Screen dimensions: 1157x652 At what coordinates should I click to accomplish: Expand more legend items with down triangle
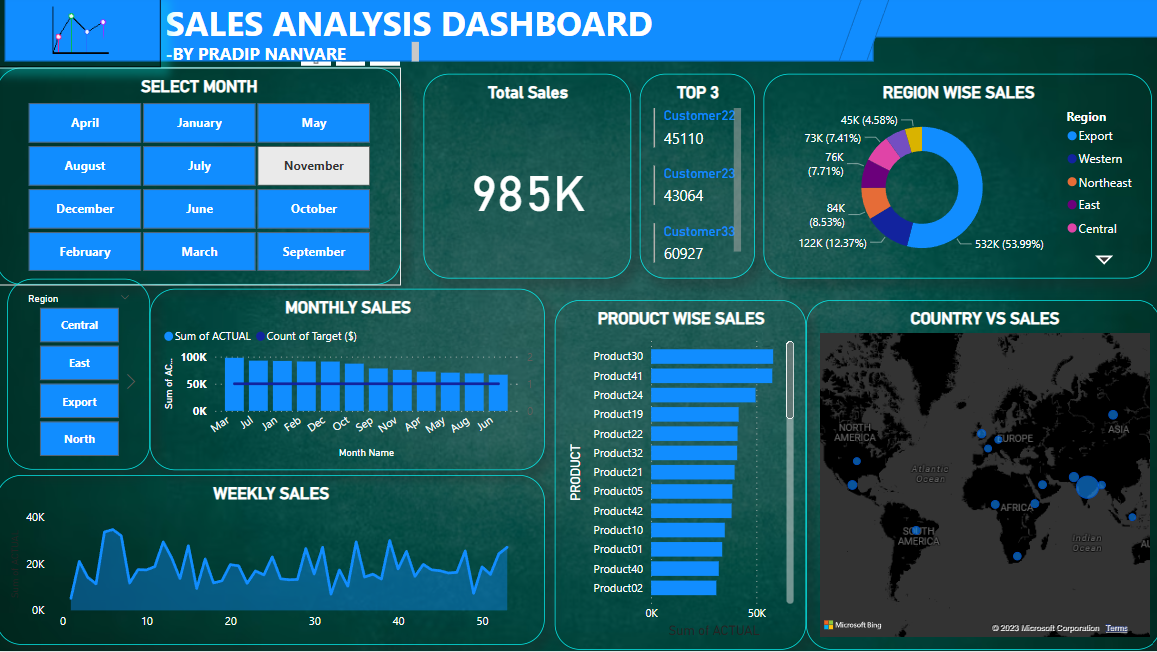coord(1104,259)
